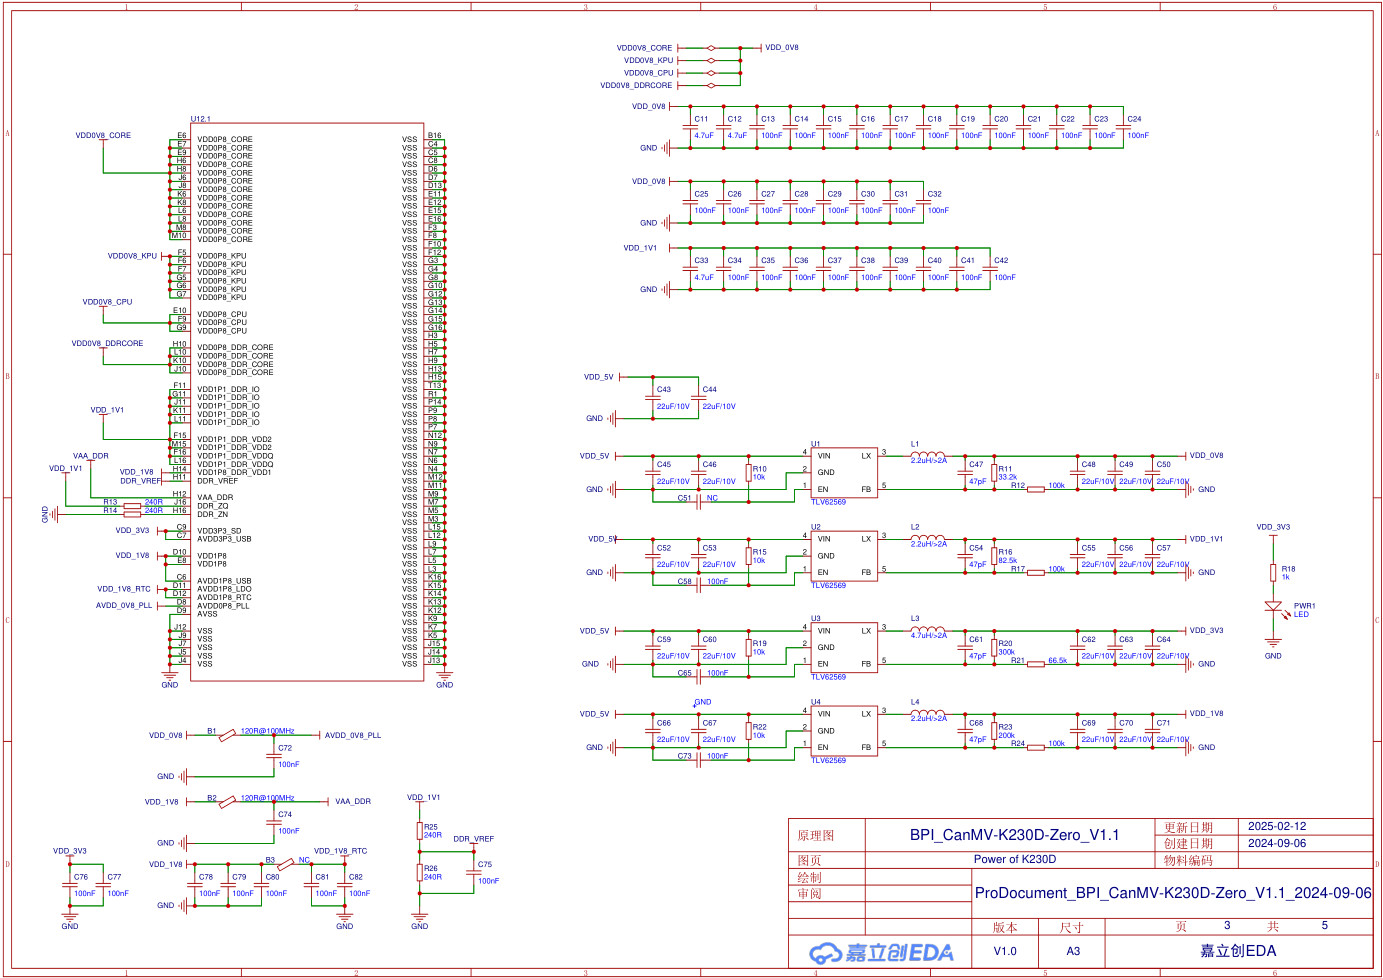Select the U1 TLV62569 regulator block
This screenshot has width=1383, height=978.
click(844, 472)
